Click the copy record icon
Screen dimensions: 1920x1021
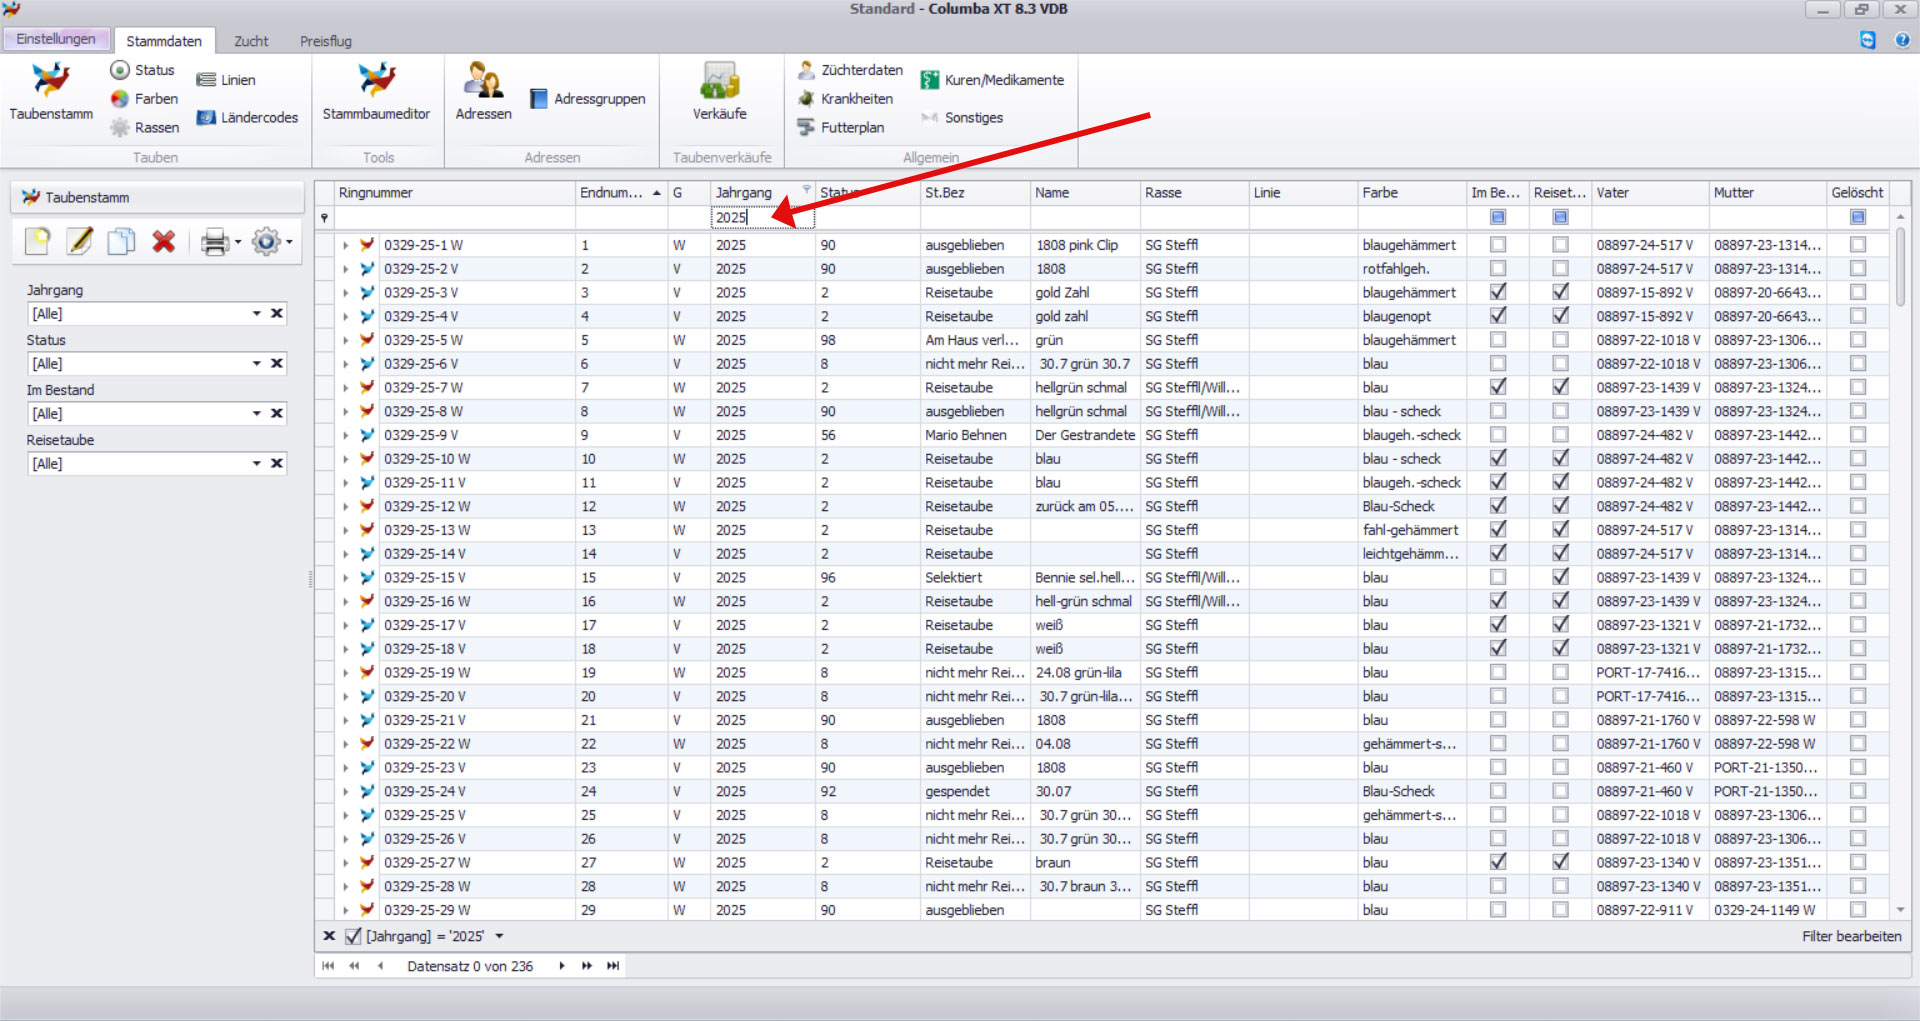coord(122,242)
